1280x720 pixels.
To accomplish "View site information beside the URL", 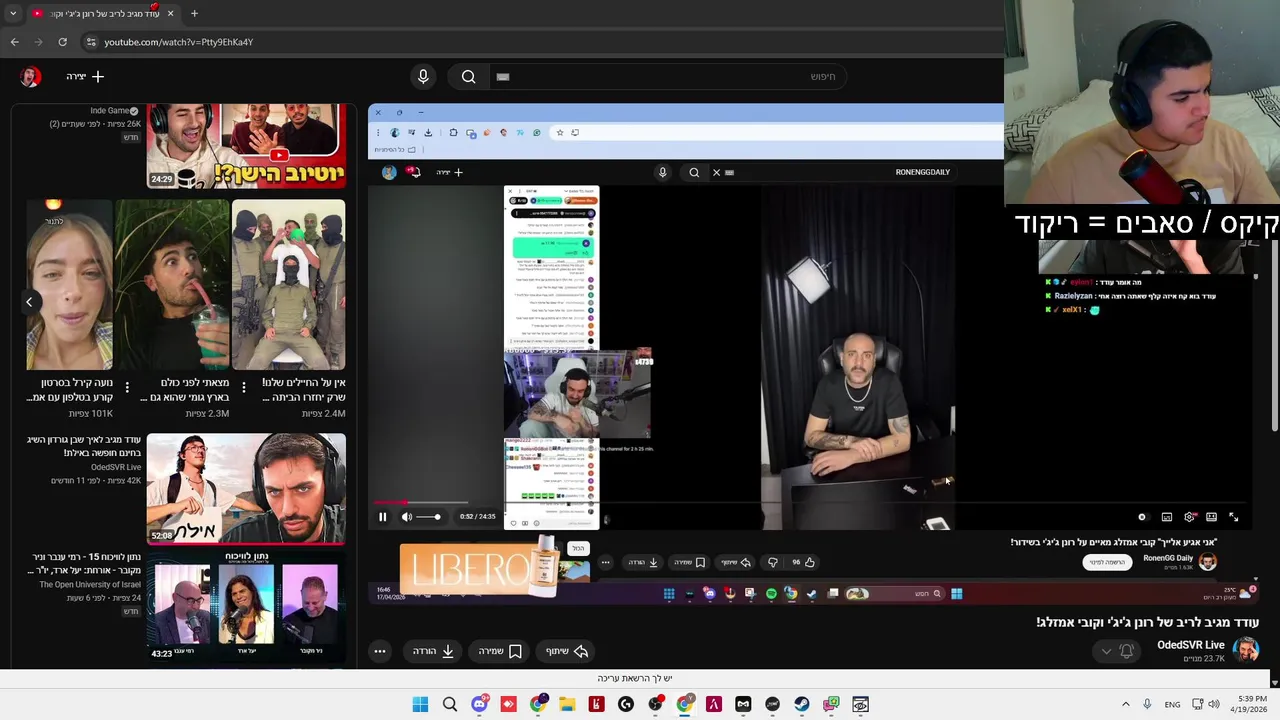I will click(x=91, y=42).
